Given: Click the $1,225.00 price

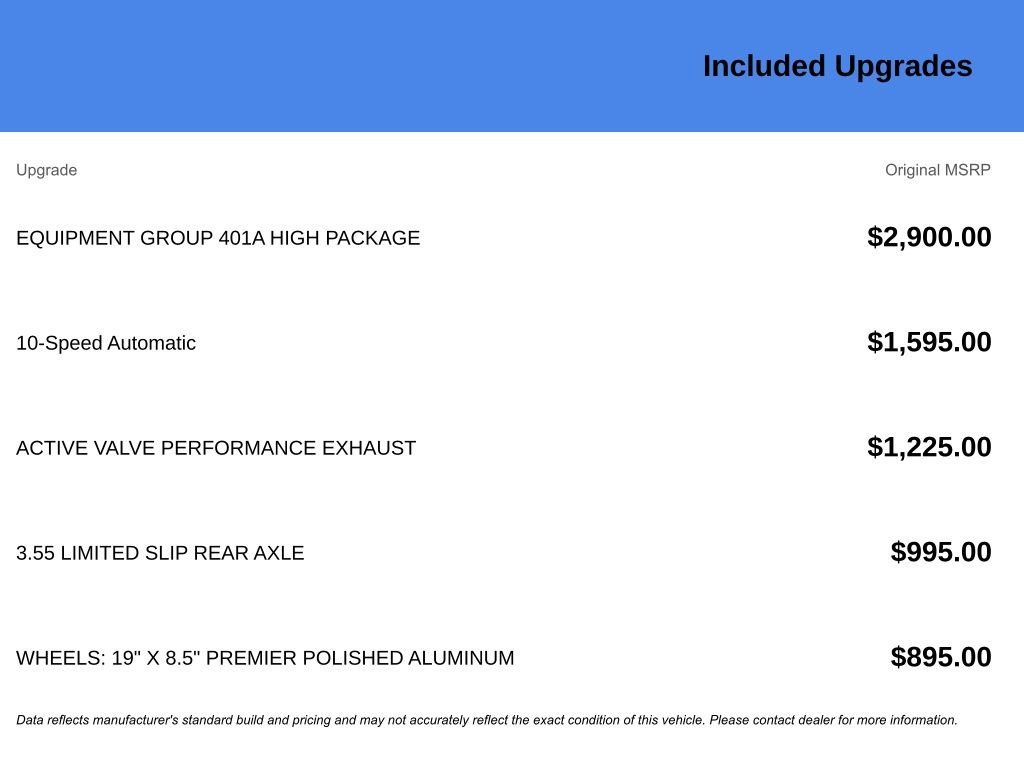Looking at the screenshot, I should [929, 447].
